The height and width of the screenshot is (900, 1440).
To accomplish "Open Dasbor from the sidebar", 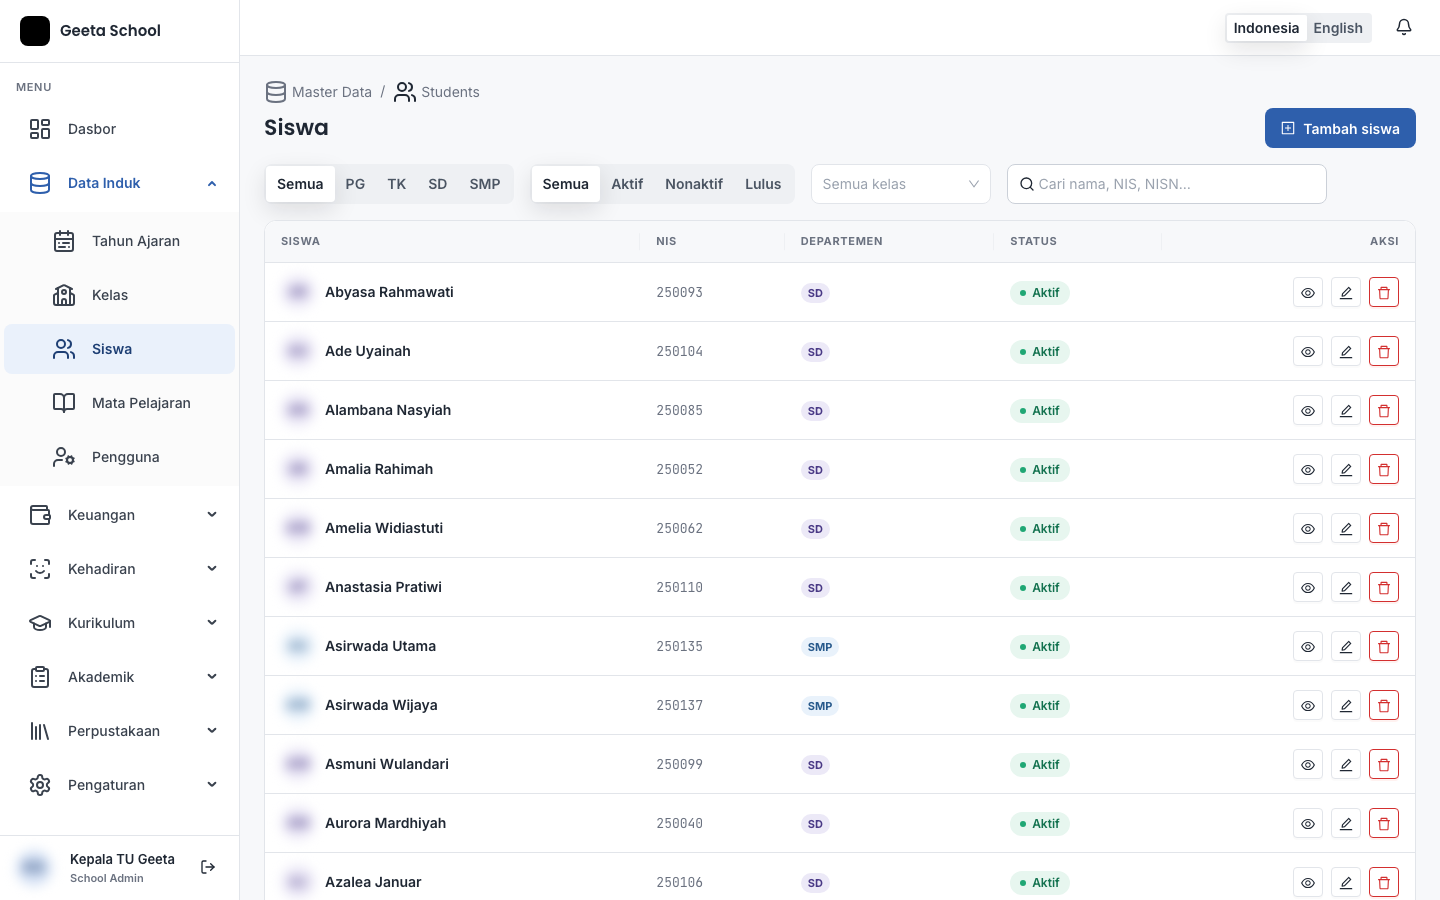I will tap(120, 129).
